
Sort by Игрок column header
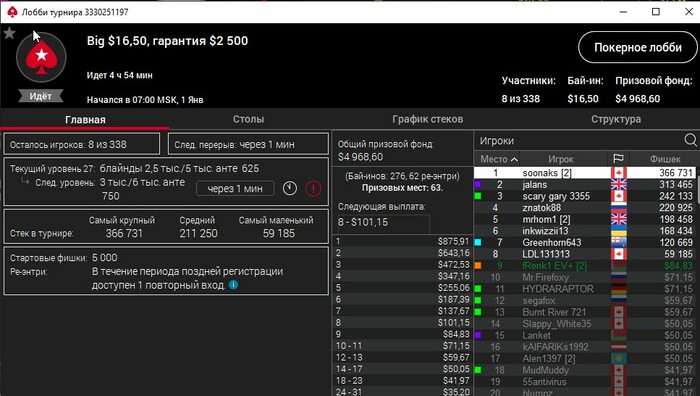[x=561, y=159]
